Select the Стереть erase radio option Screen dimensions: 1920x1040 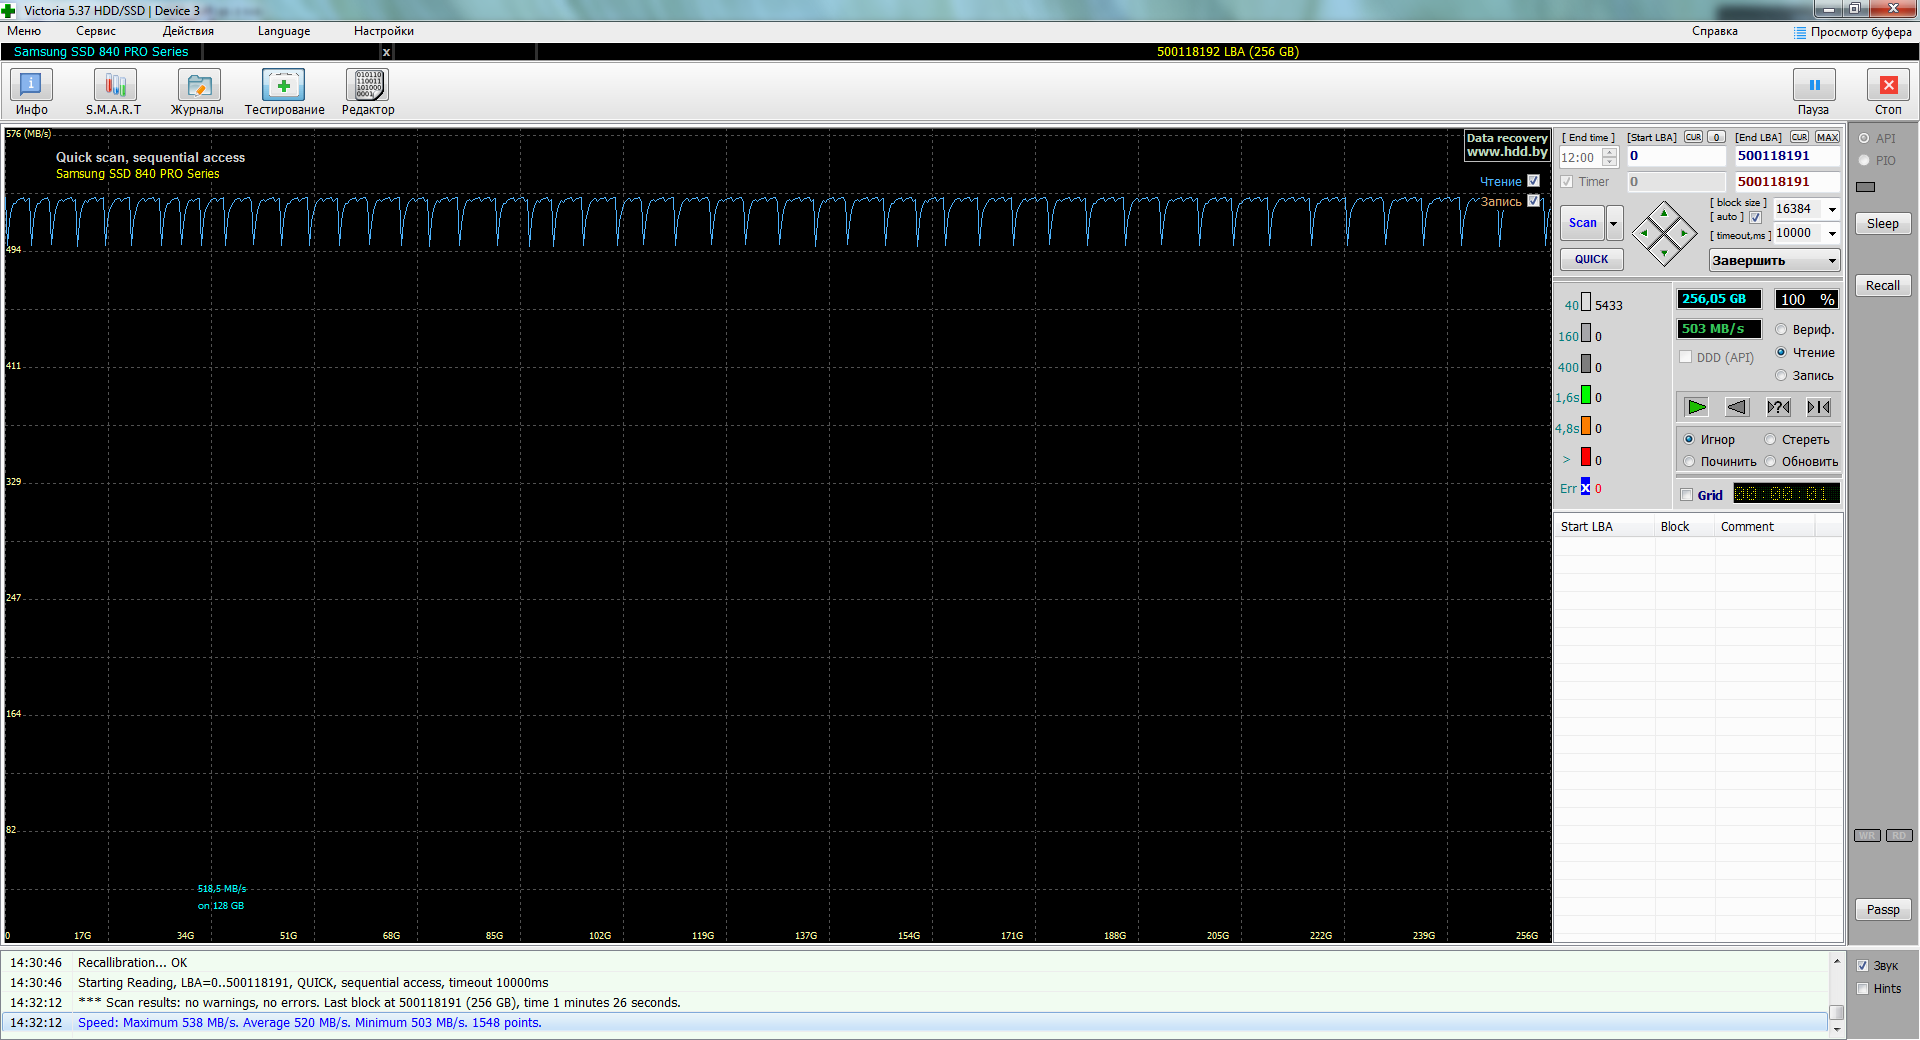(1770, 440)
